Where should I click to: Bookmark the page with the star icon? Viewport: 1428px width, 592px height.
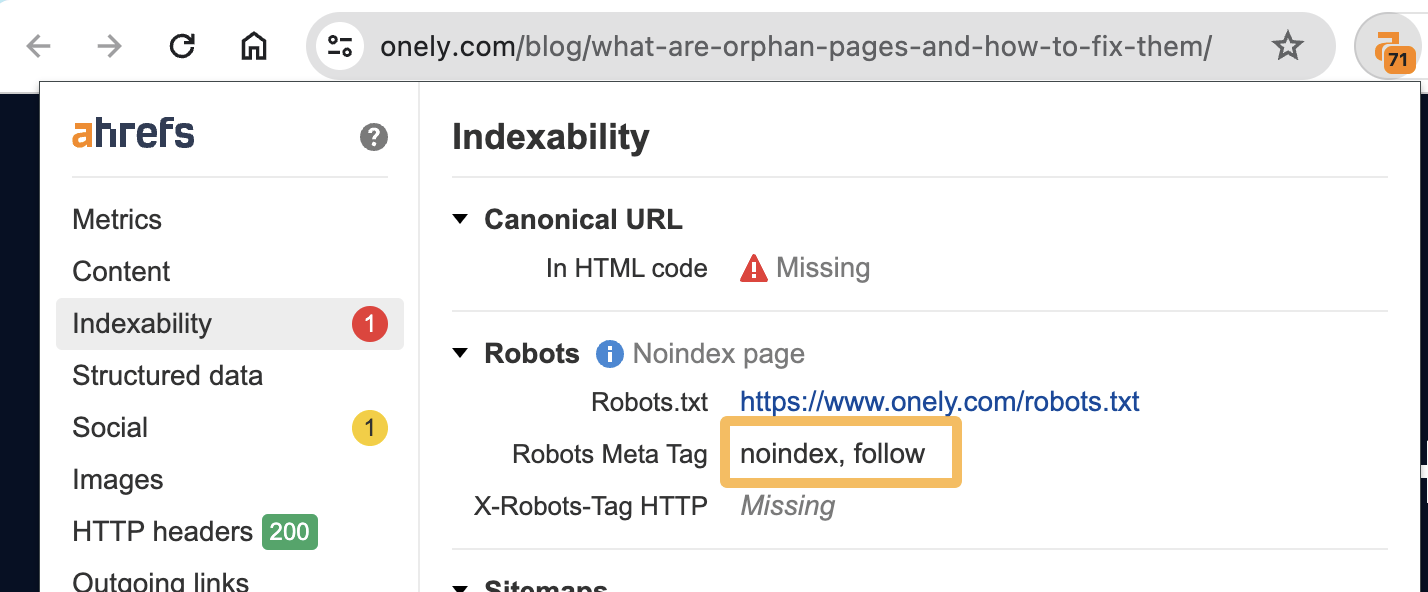[1288, 44]
